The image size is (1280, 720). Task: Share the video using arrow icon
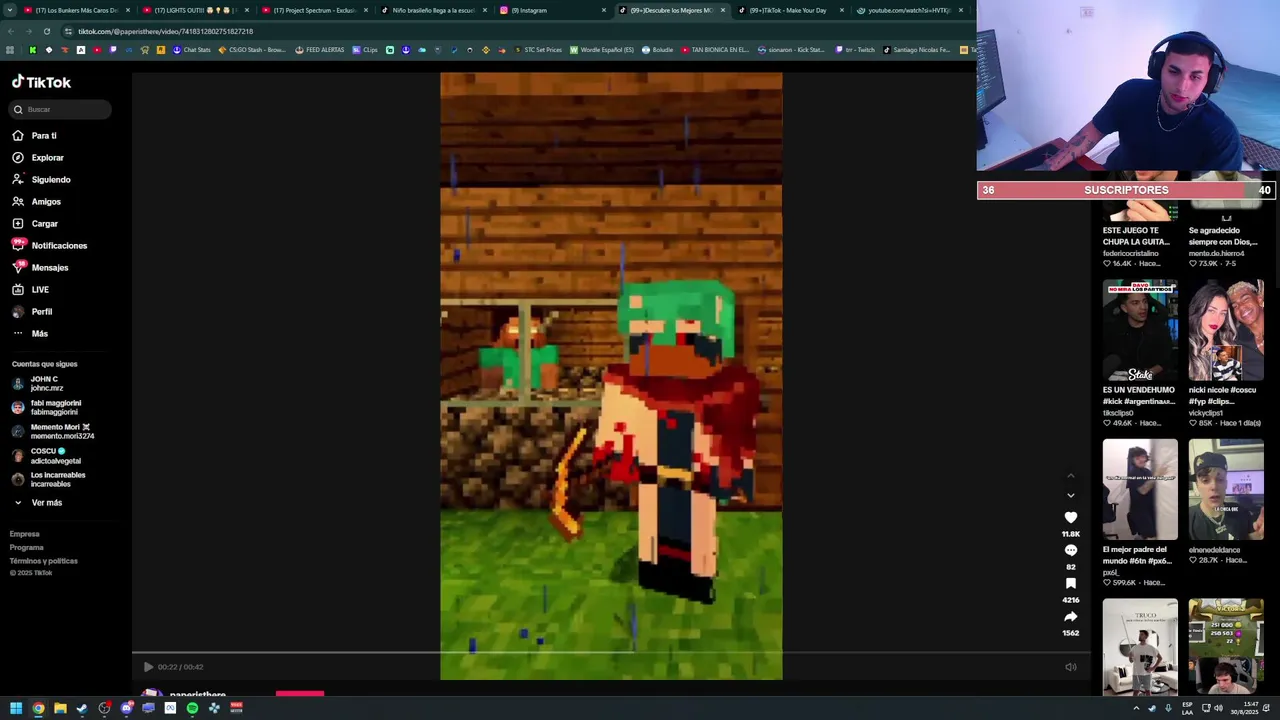[1070, 616]
